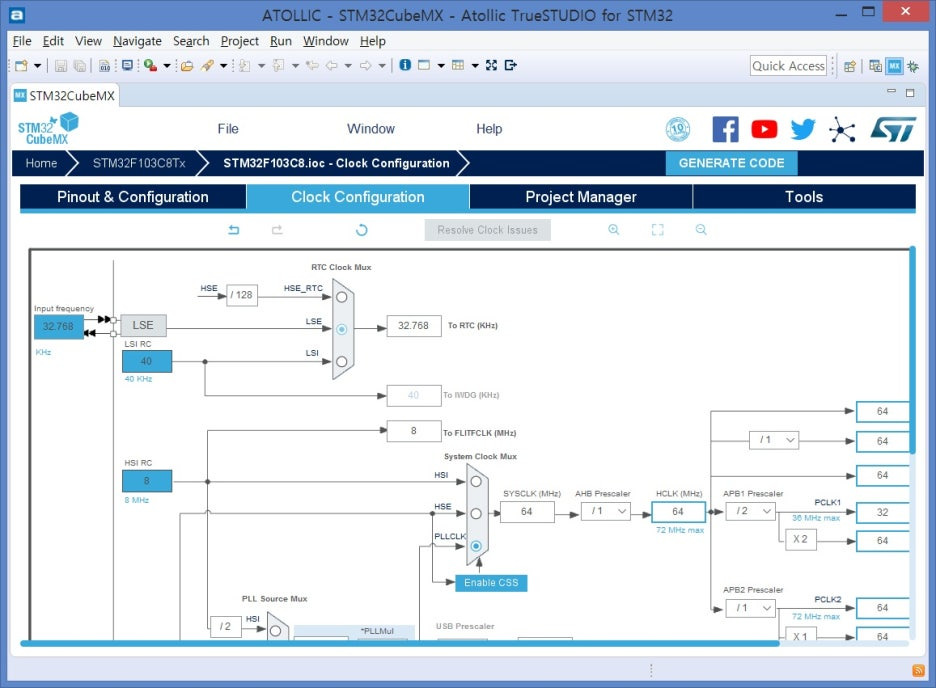The width and height of the screenshot is (936, 688).
Task: Open the Twitter bird icon
Action: point(803,129)
